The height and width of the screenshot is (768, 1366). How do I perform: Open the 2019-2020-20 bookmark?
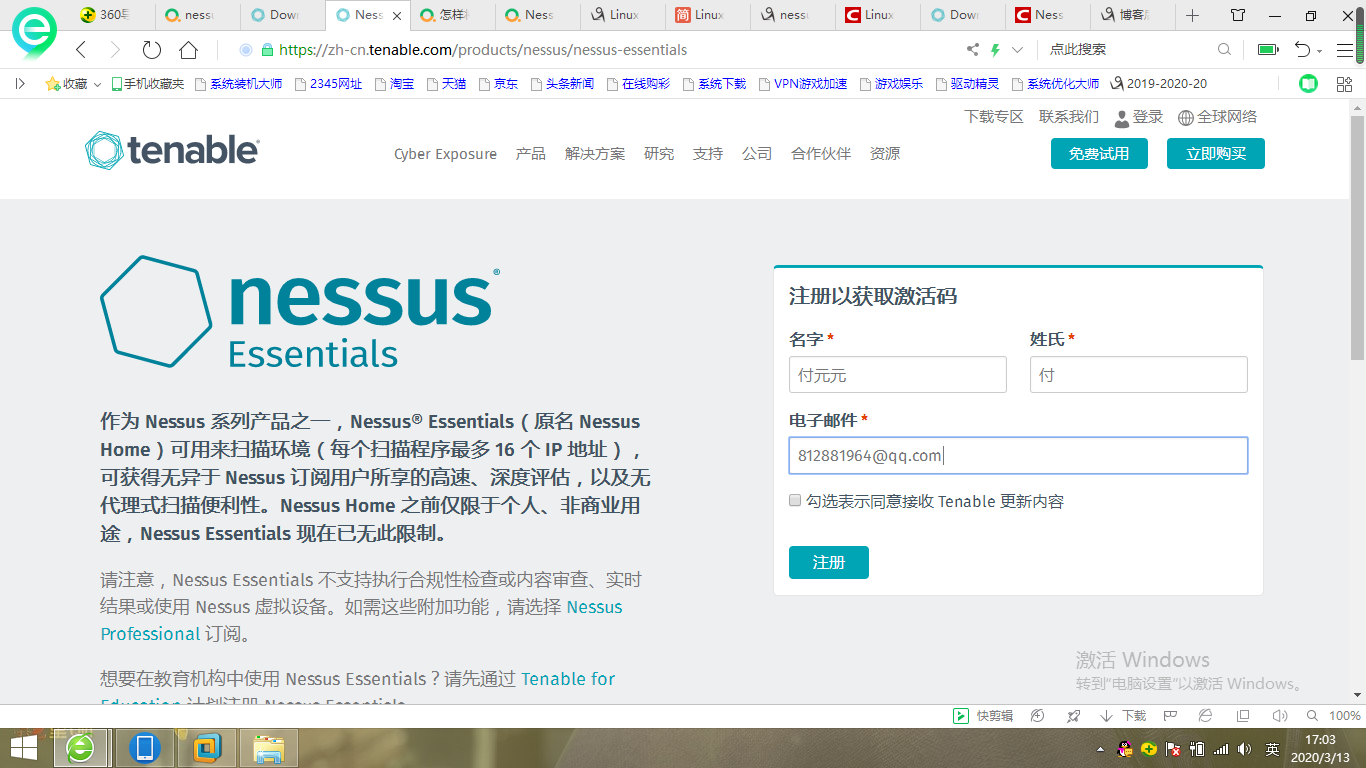tap(1158, 84)
